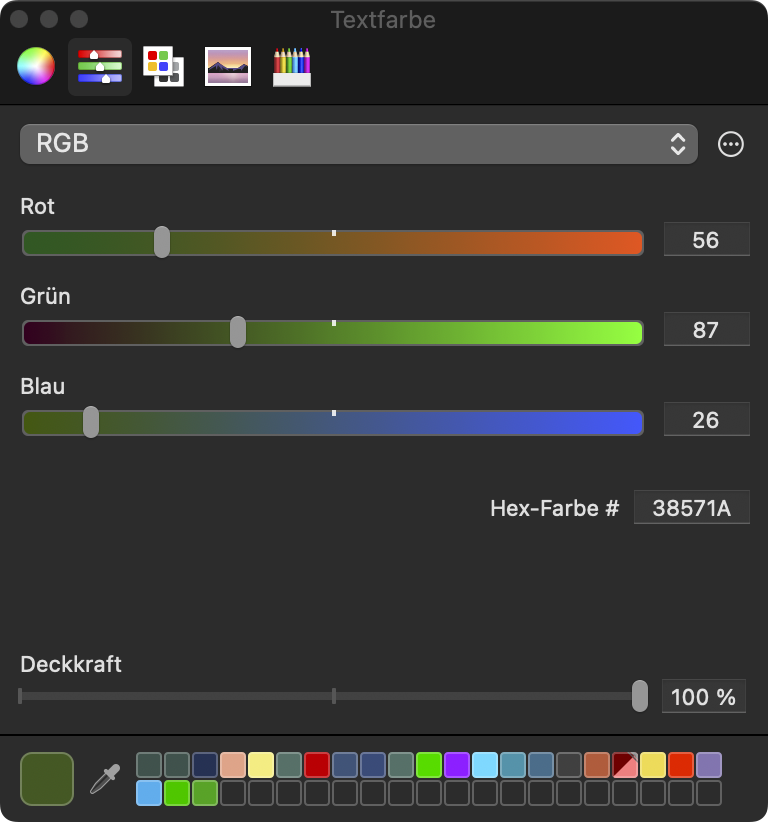Open the RGB color model dropdown
The image size is (768, 822).
click(358, 144)
